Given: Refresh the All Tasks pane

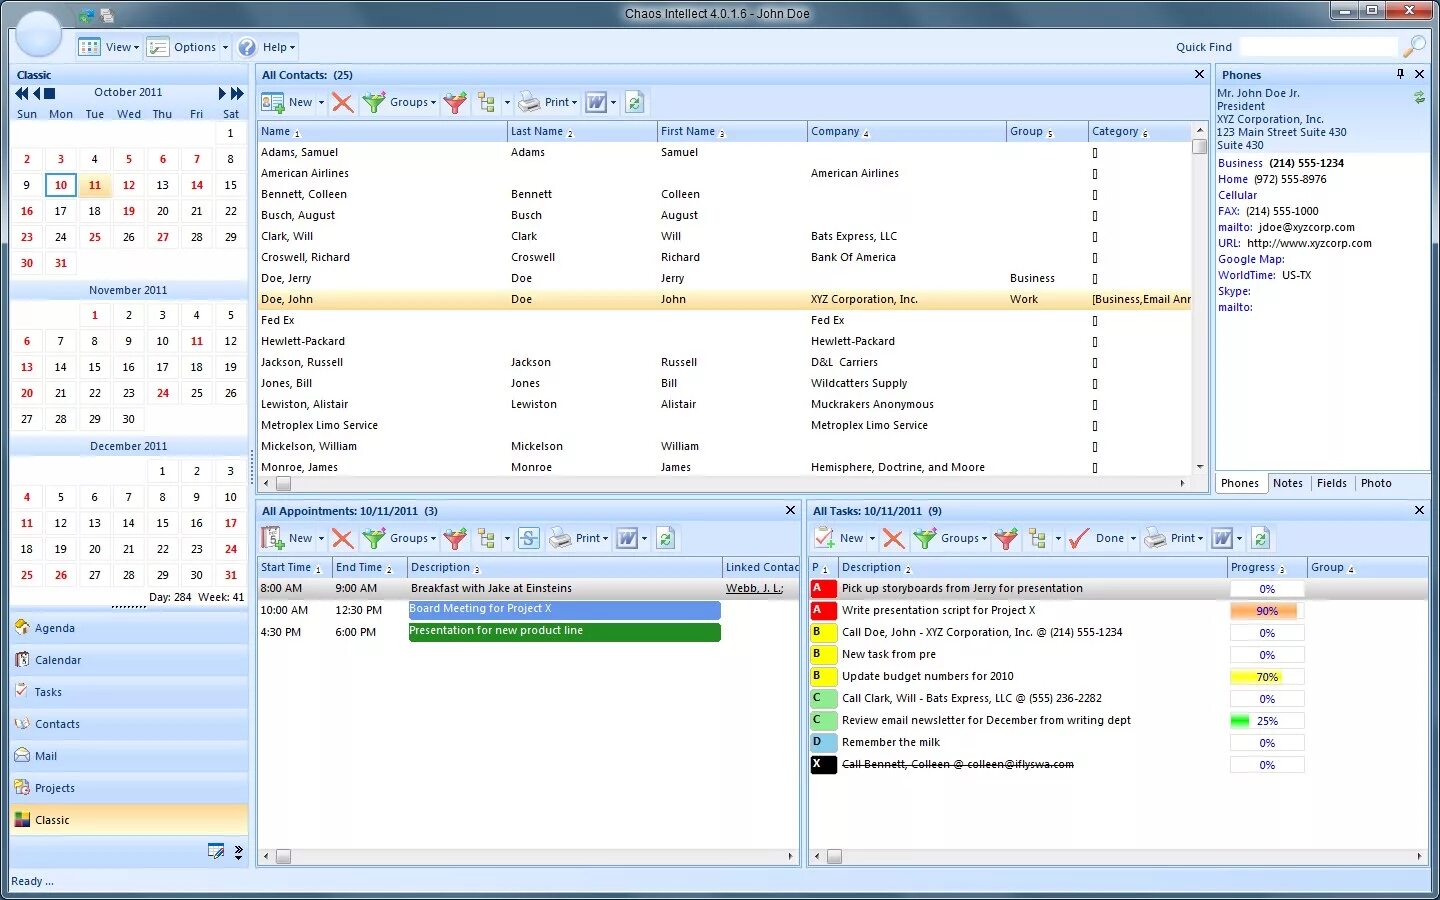Looking at the screenshot, I should point(1260,538).
